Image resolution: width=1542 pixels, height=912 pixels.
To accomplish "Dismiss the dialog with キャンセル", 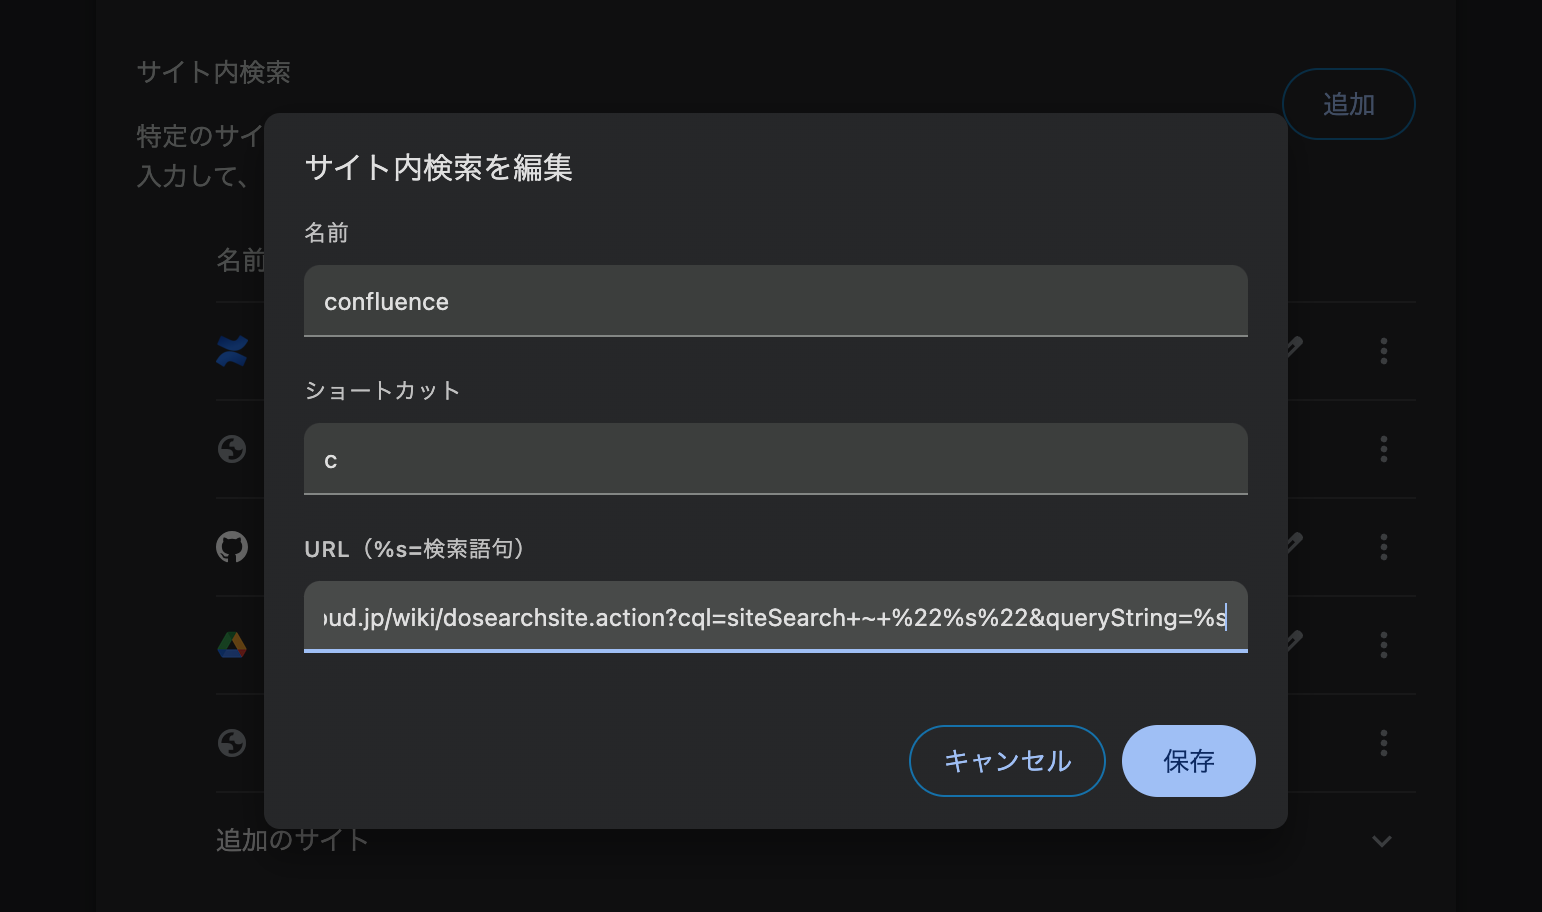I will point(1006,761).
